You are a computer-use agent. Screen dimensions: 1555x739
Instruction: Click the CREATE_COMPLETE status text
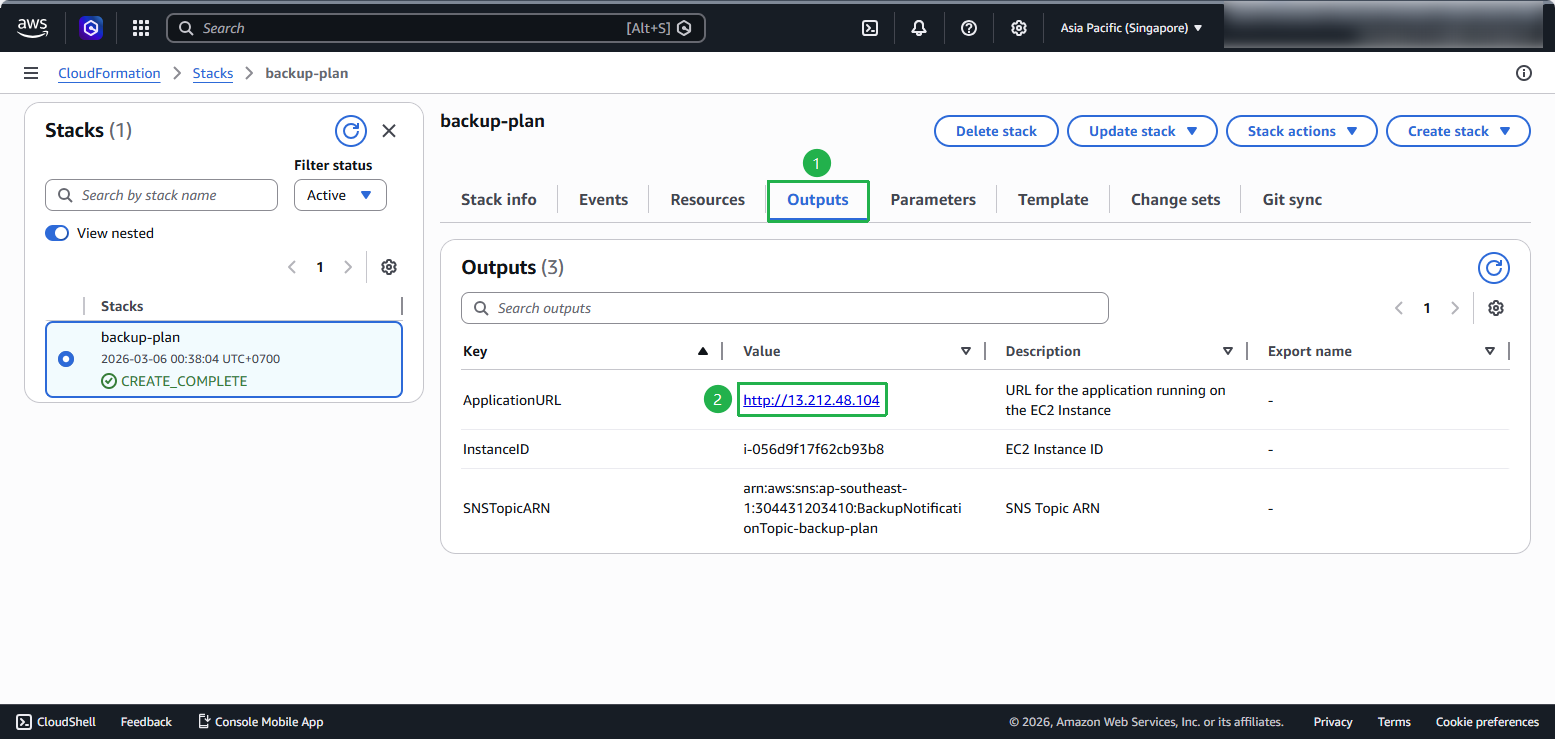(x=184, y=381)
